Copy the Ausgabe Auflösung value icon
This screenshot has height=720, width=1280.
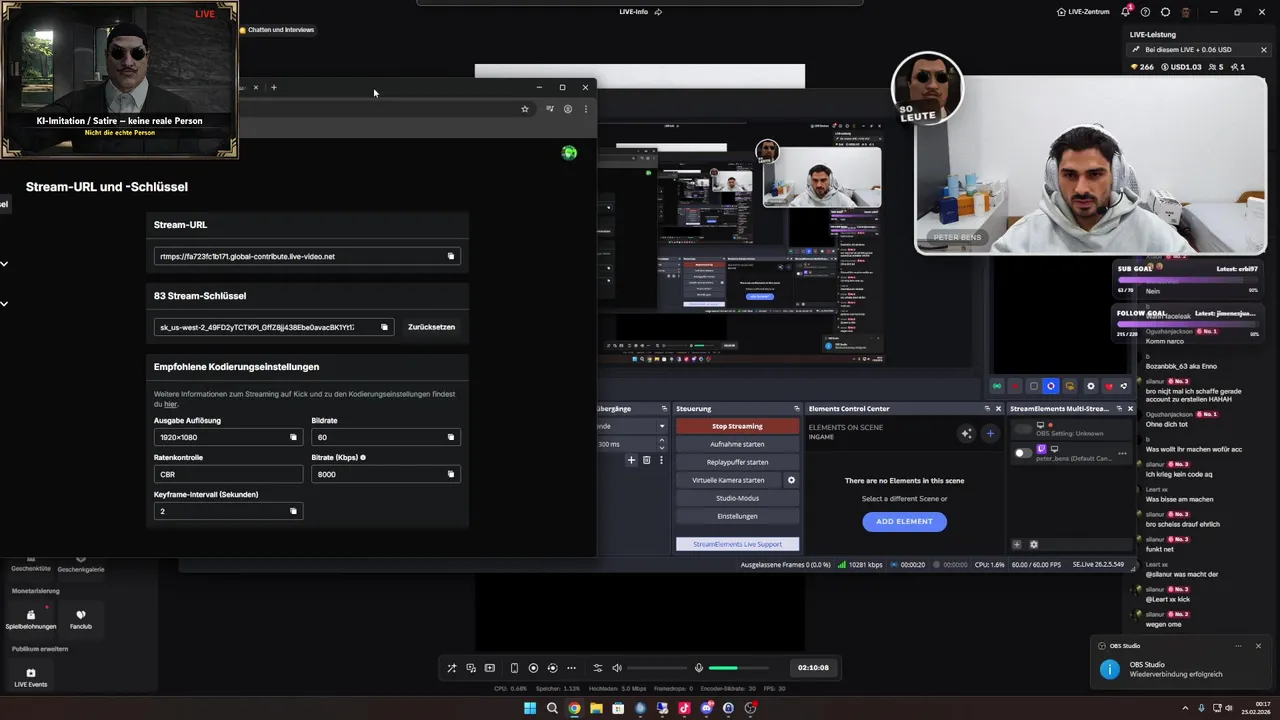pyautogui.click(x=293, y=437)
